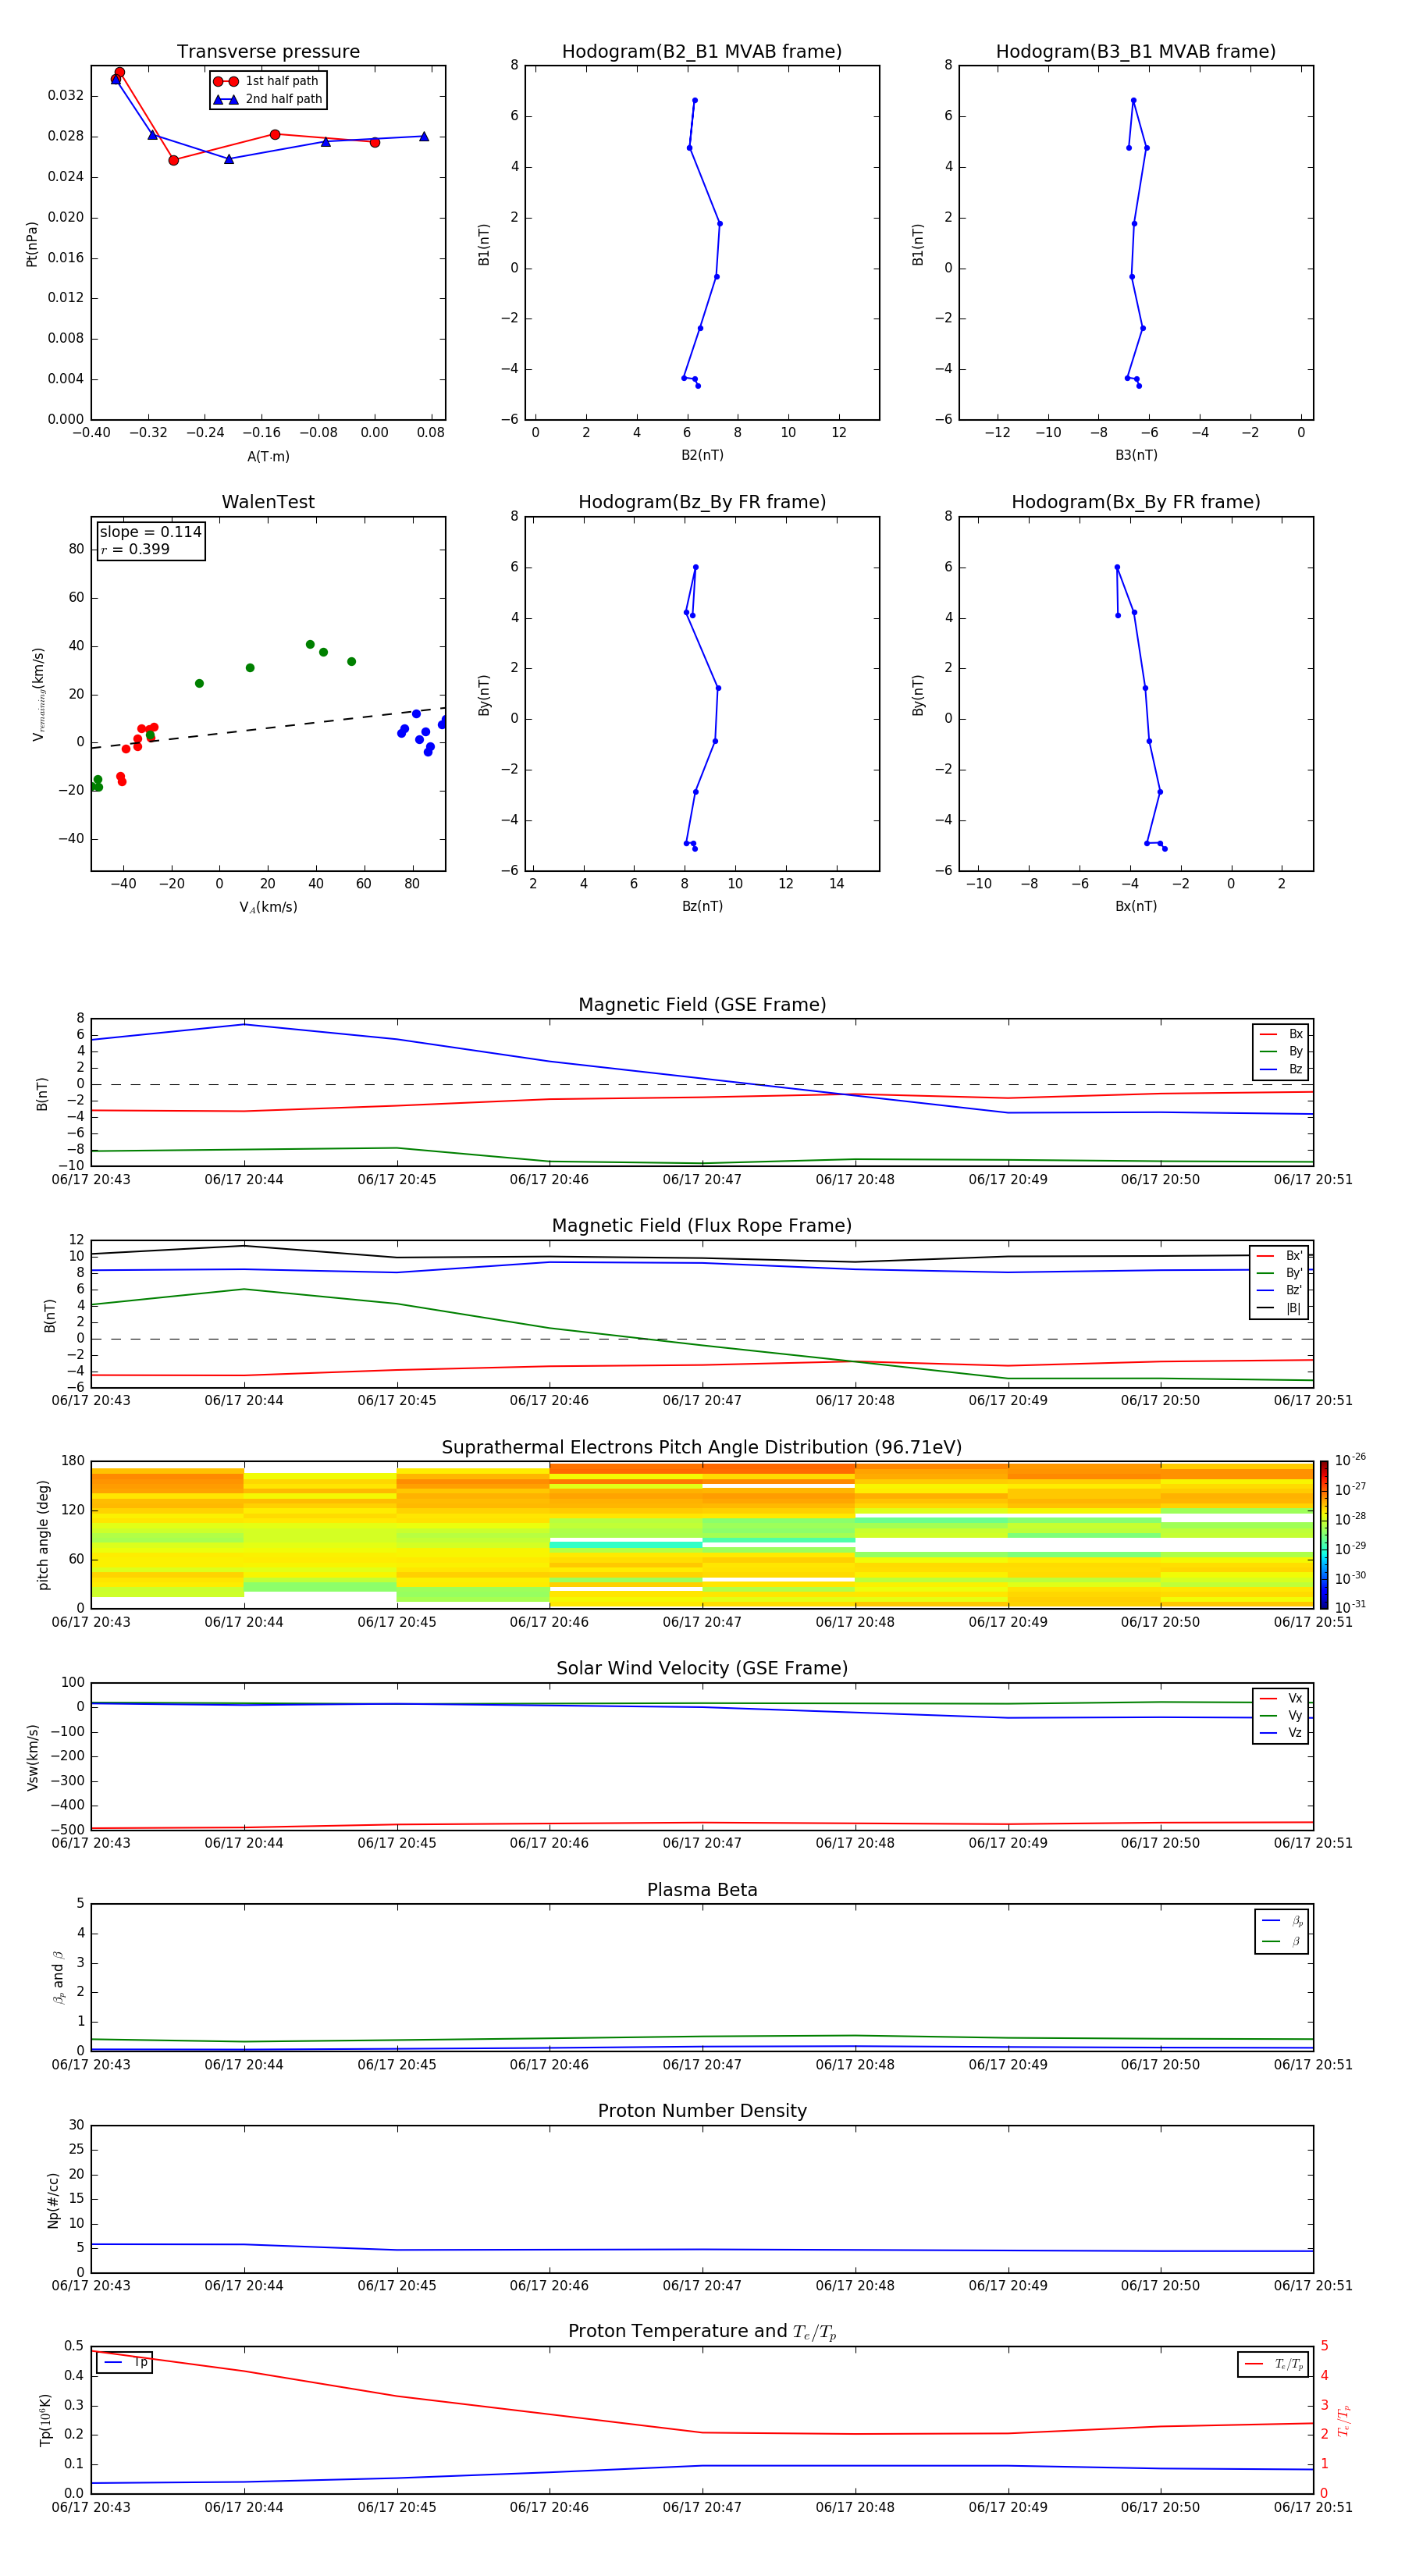This screenshot has width=1405, height=2576.
Task: Click the "Plasma Beta" panel title
Action: [x=702, y=1891]
